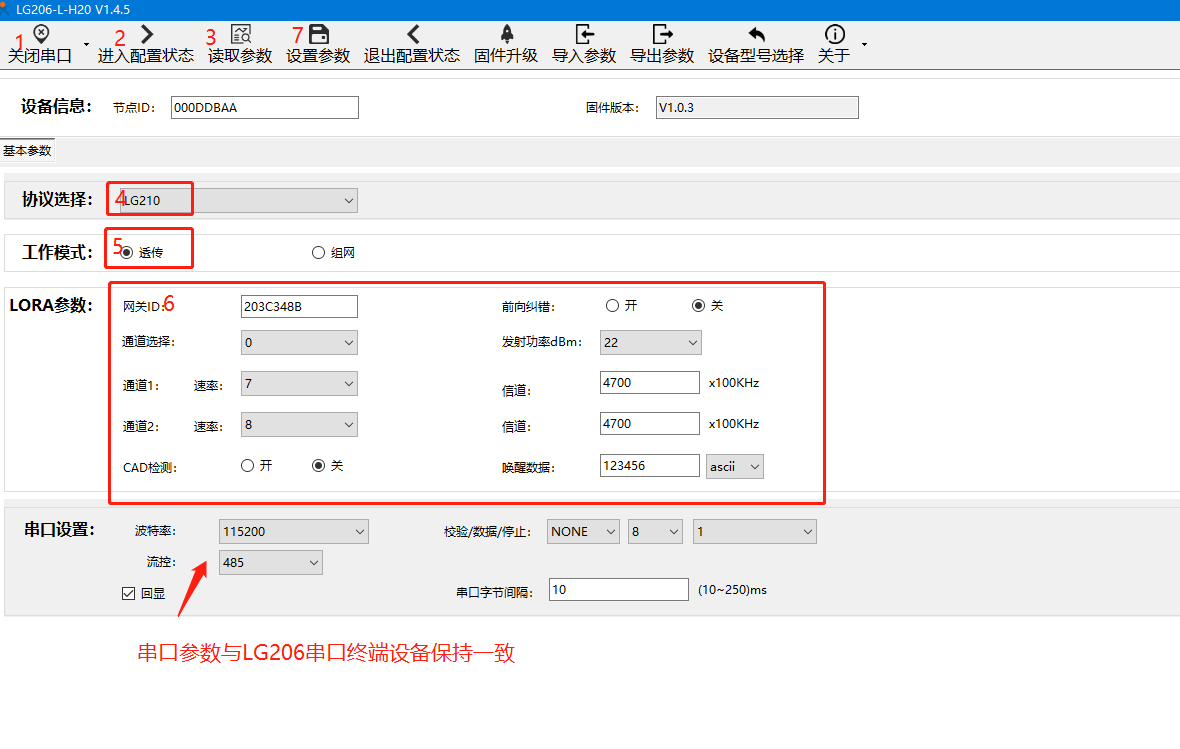Image resolution: width=1180 pixels, height=749 pixels.
Task: Turn on 前向纠错 with 开 radio button
Action: pyautogui.click(x=612, y=306)
